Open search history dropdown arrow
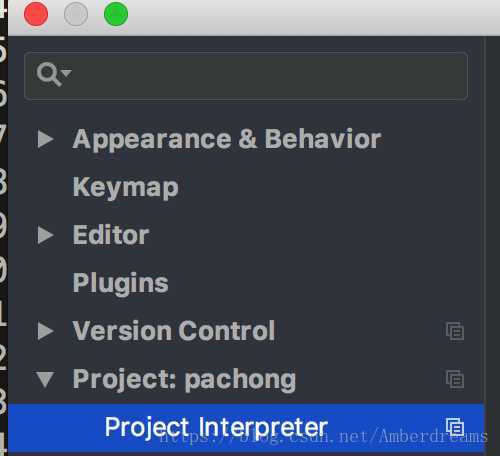The height and width of the screenshot is (456, 500). click(67, 73)
